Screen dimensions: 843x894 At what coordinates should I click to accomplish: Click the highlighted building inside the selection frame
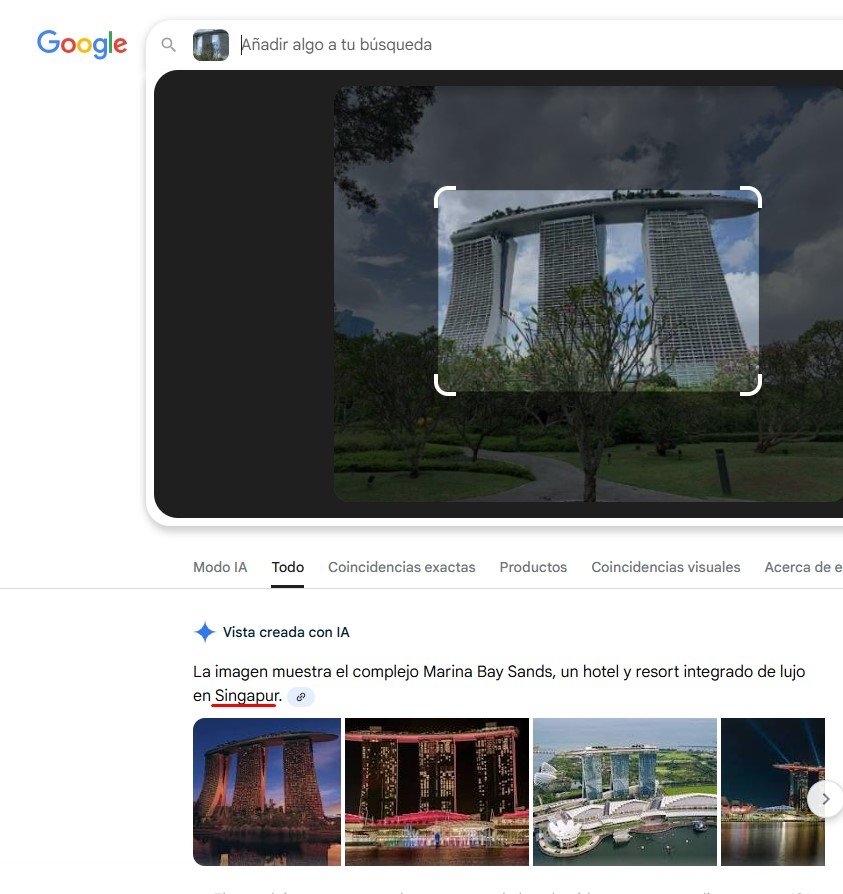[598, 290]
